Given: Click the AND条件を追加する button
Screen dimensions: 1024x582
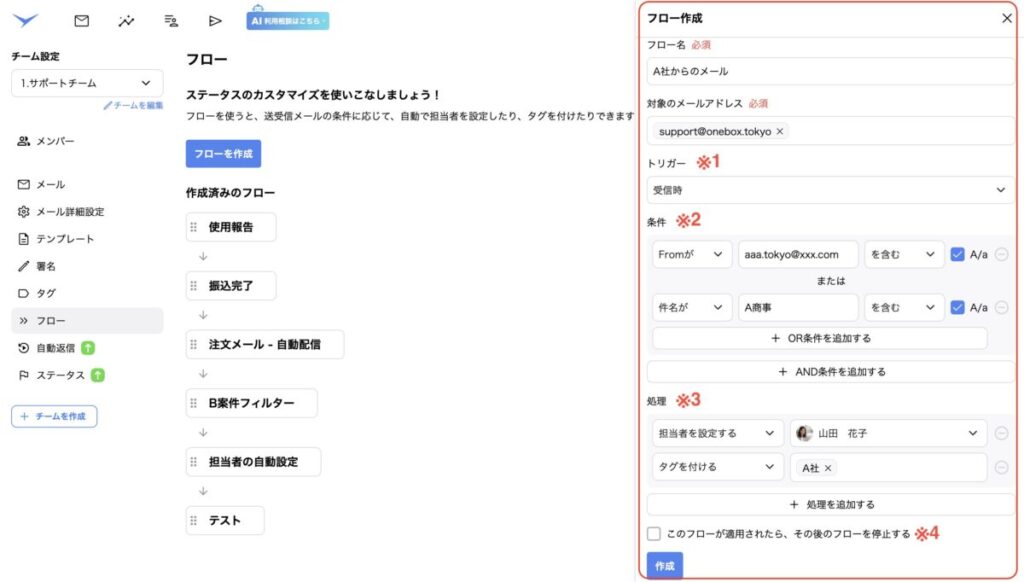Looking at the screenshot, I should [x=830, y=372].
